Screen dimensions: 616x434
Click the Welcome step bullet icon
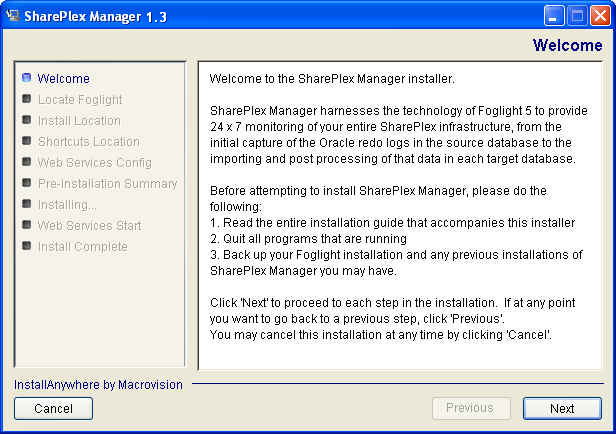26,77
